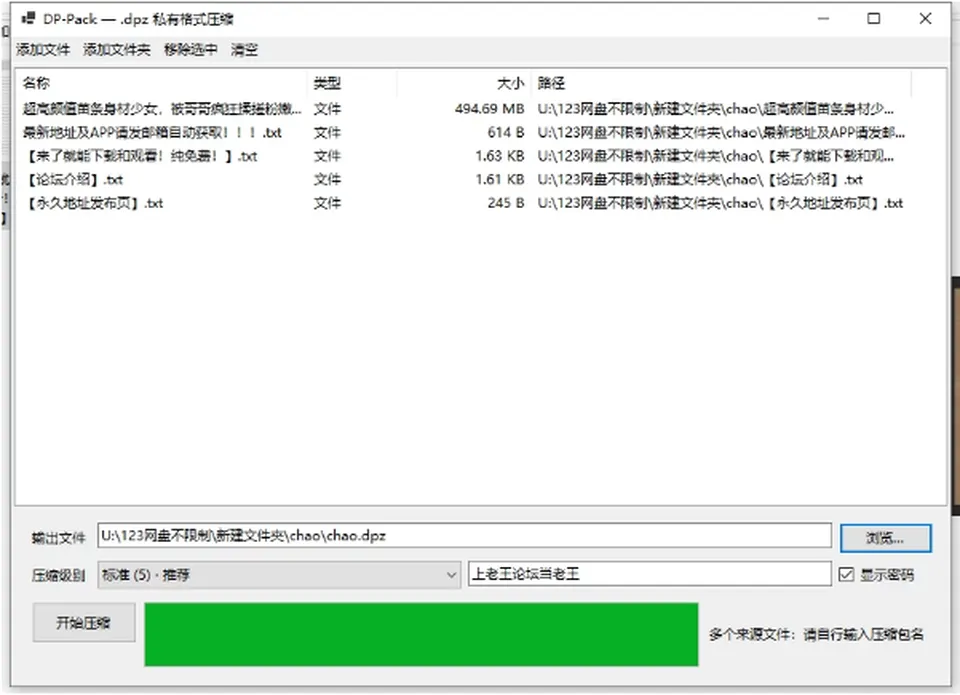Select the file name starting with 【来了就能下载
The width and height of the screenshot is (960, 695).
pos(140,156)
